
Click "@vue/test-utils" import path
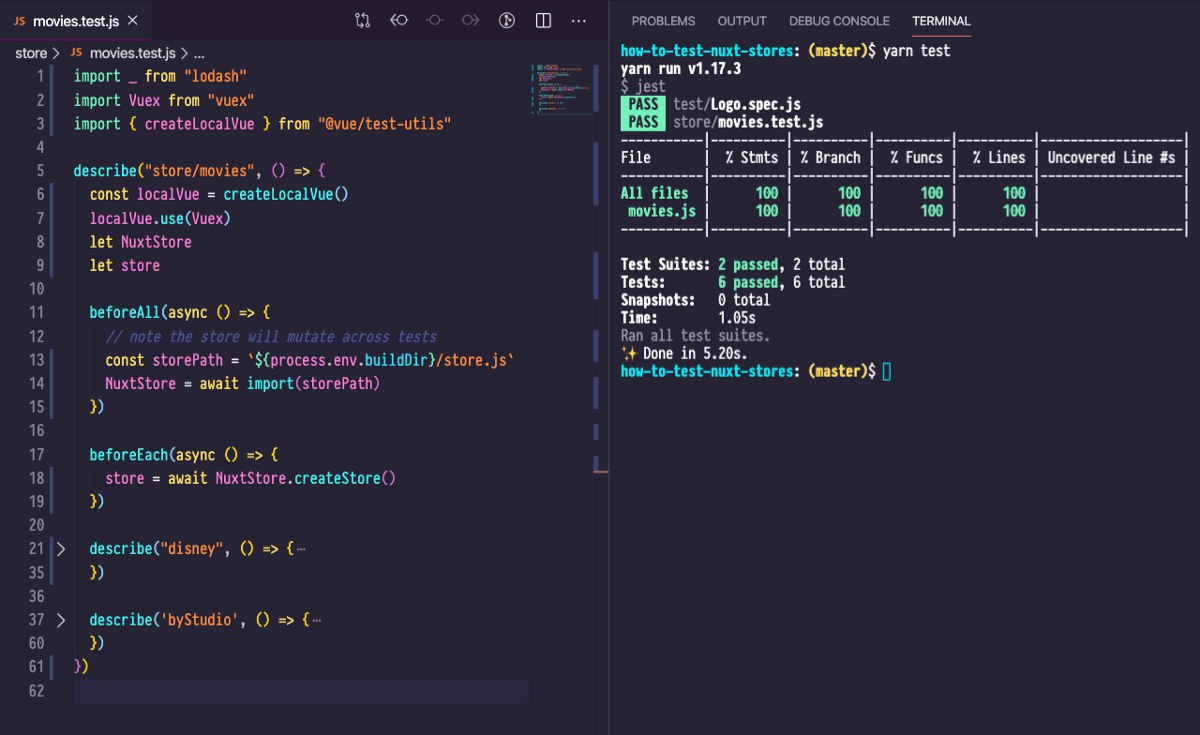(384, 124)
